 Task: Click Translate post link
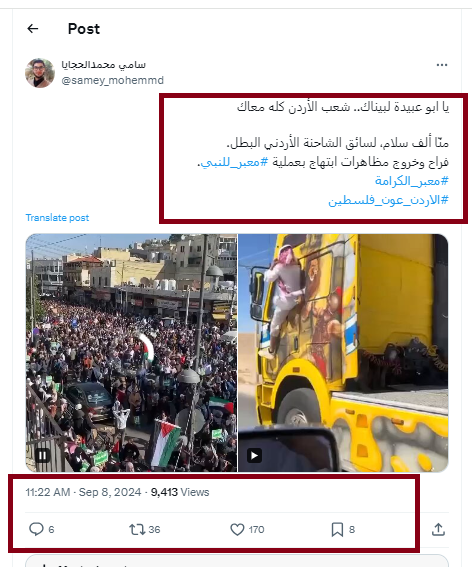pyautogui.click(x=57, y=218)
